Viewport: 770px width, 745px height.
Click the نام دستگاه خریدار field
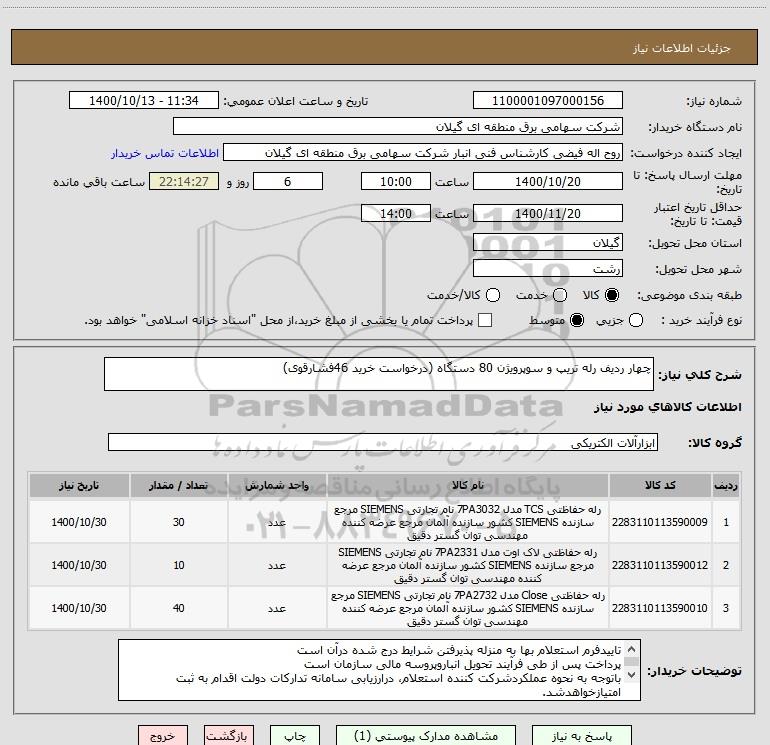tap(398, 127)
